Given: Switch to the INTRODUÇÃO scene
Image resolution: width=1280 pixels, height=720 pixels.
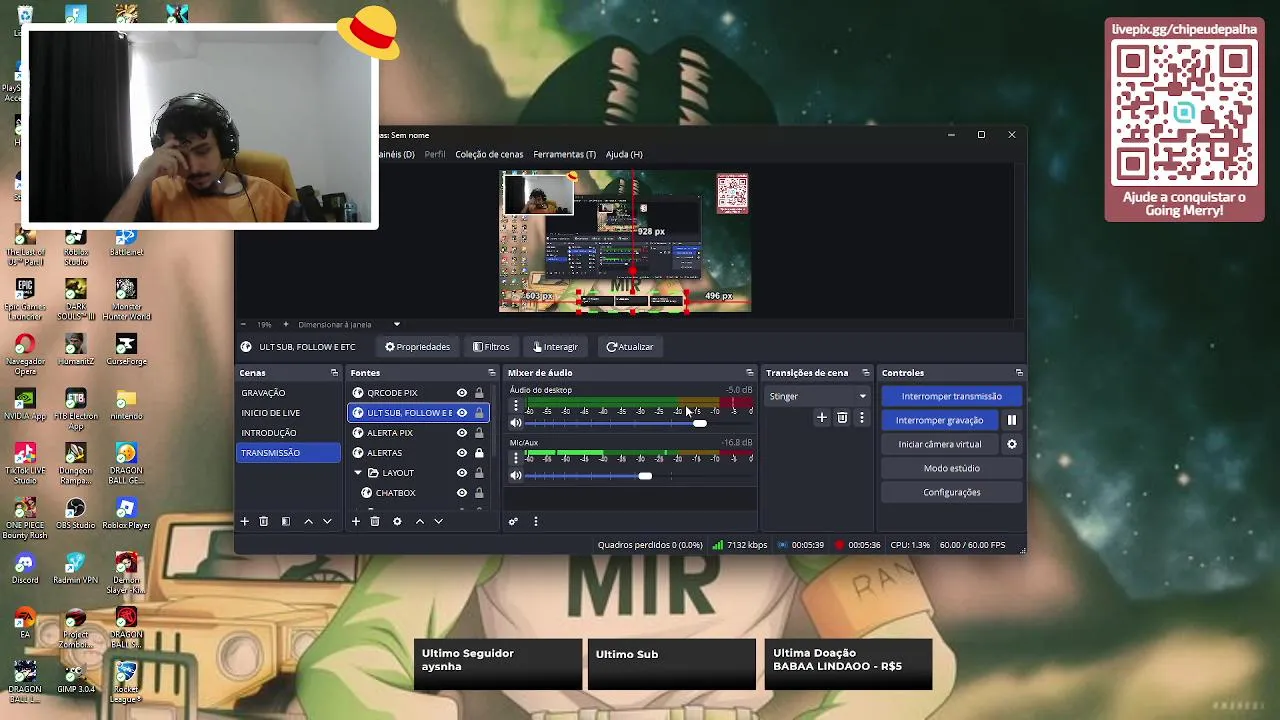Looking at the screenshot, I should click(x=289, y=433).
